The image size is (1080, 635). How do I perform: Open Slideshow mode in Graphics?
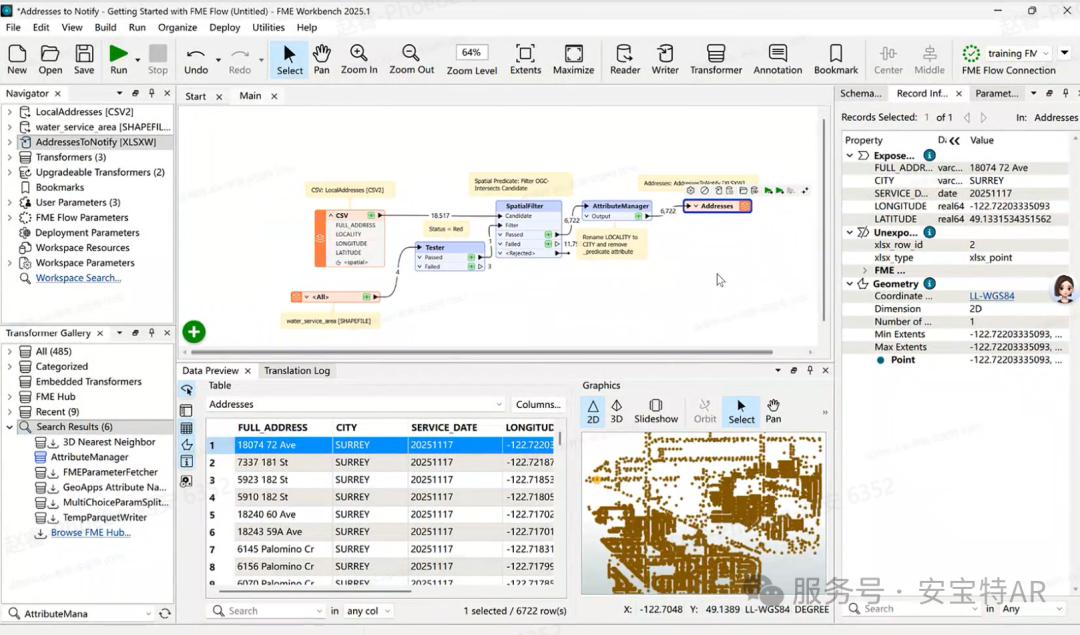coord(656,411)
